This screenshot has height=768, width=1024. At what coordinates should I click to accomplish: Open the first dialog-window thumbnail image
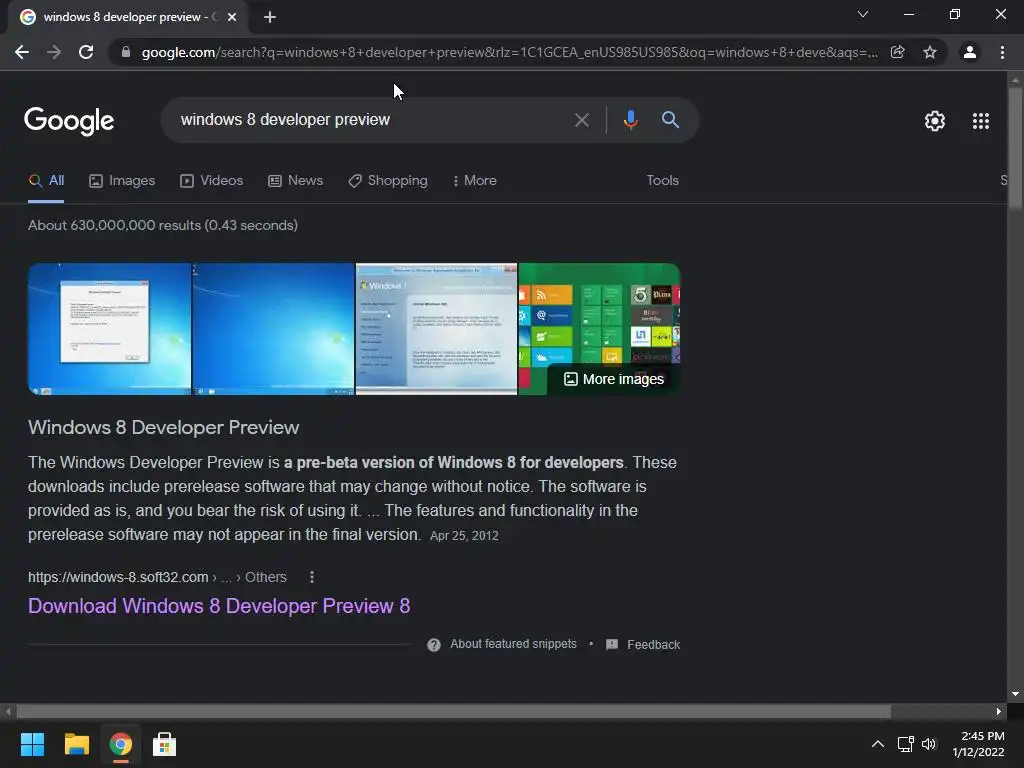110,329
